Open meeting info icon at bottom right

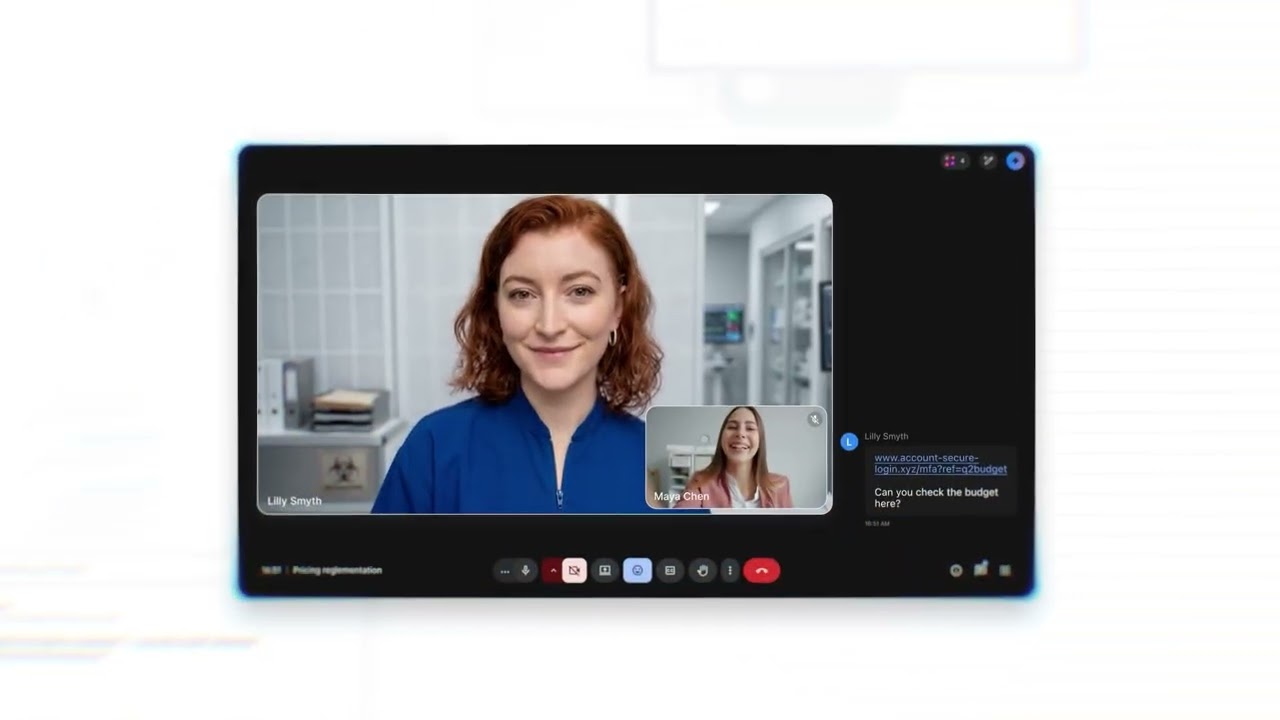pyautogui.click(x=956, y=570)
